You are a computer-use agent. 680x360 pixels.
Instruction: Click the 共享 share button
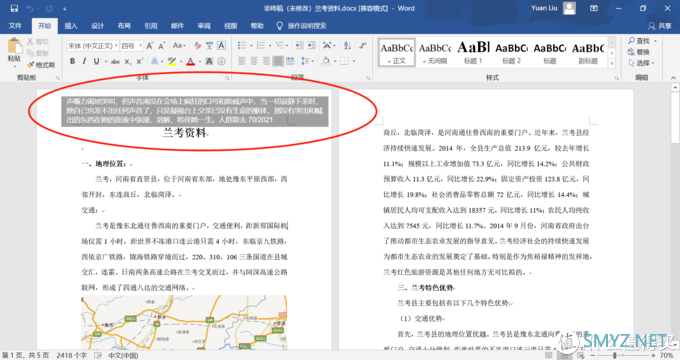659,26
